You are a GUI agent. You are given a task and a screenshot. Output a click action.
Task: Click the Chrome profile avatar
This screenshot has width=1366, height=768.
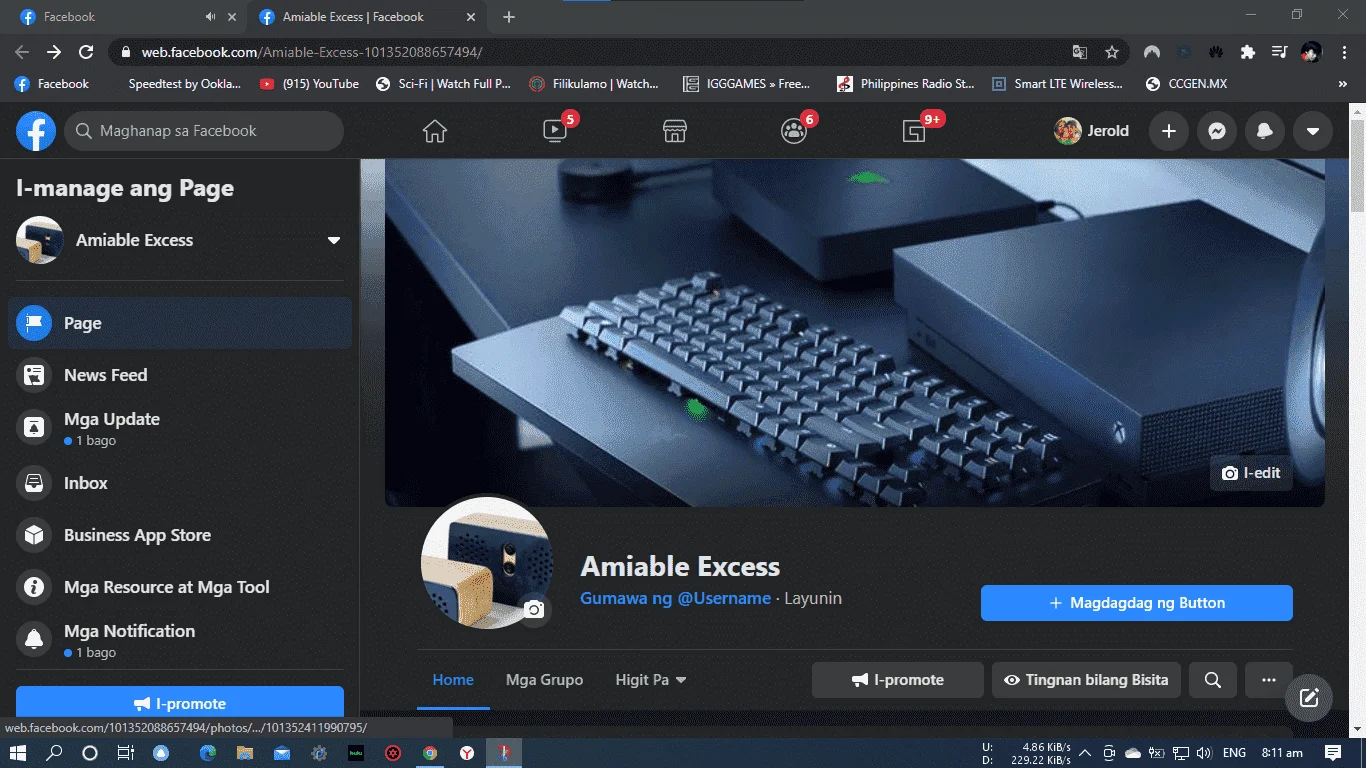click(1311, 52)
